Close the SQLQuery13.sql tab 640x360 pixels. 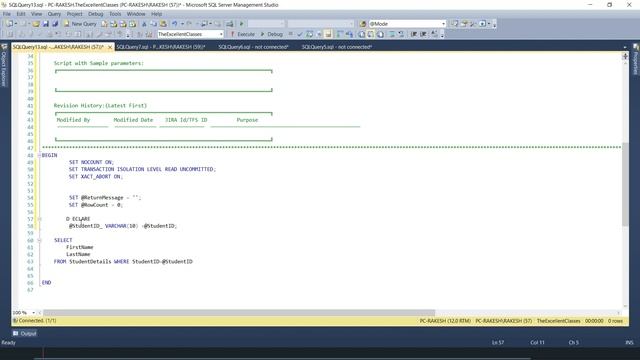110,47
